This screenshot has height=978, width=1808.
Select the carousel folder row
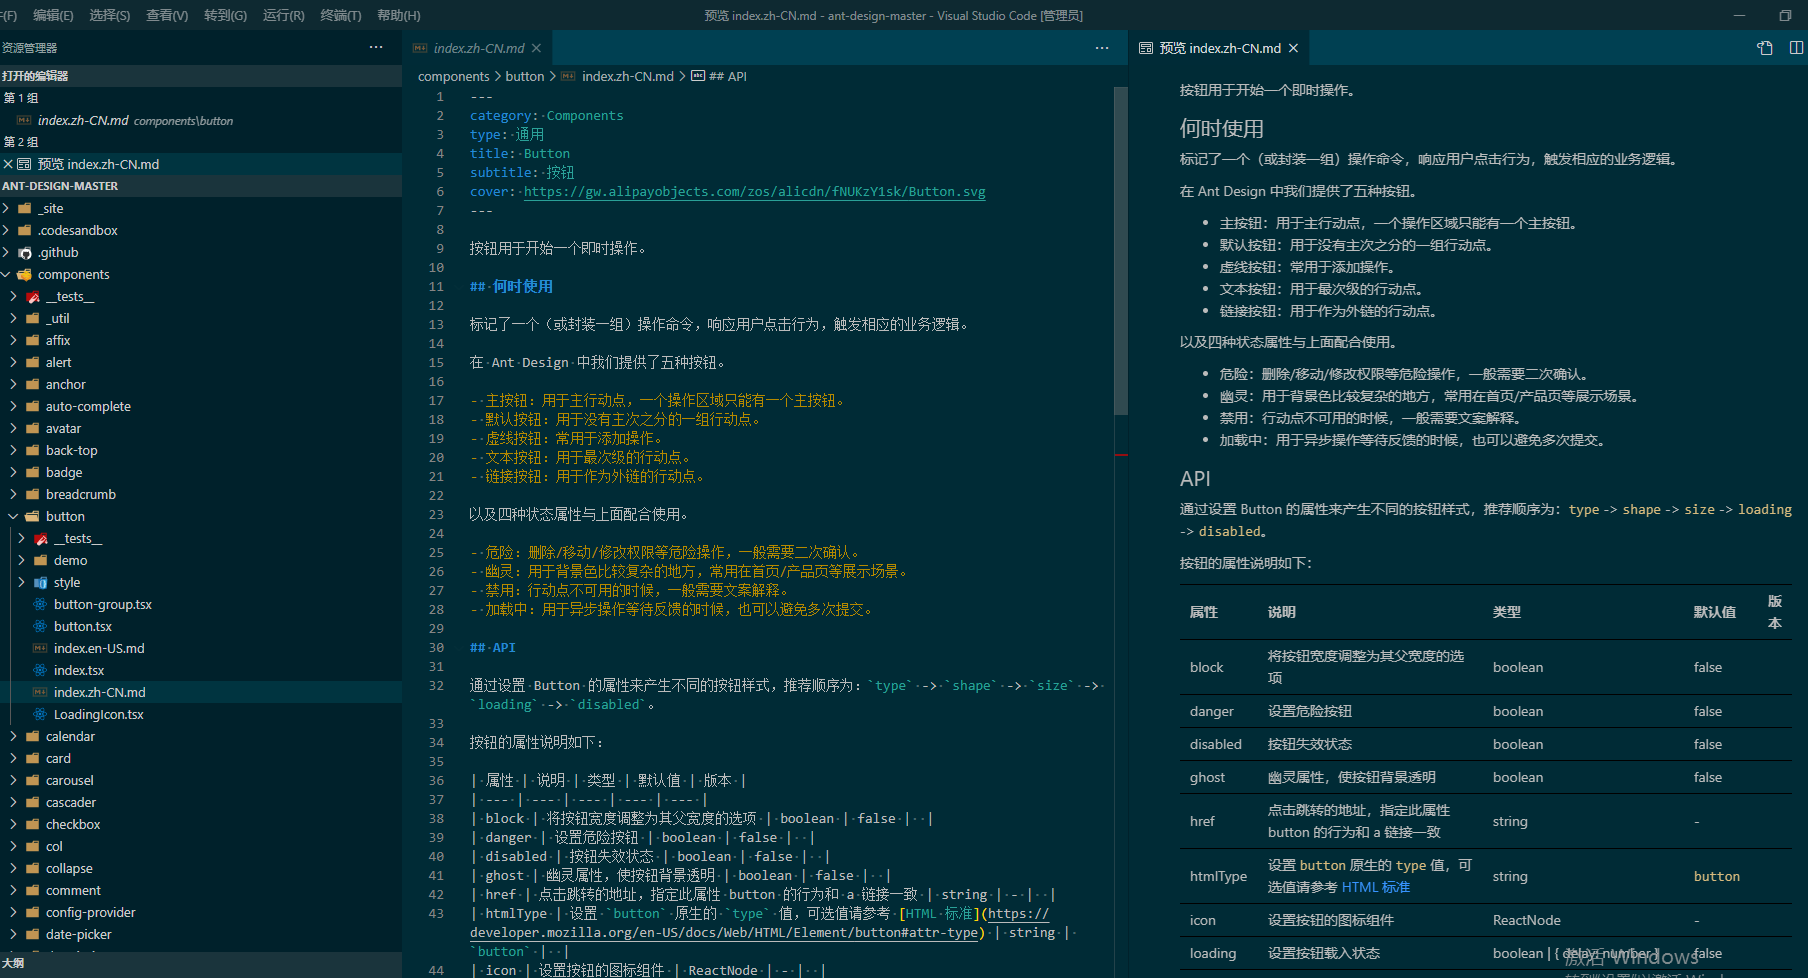tap(201, 781)
